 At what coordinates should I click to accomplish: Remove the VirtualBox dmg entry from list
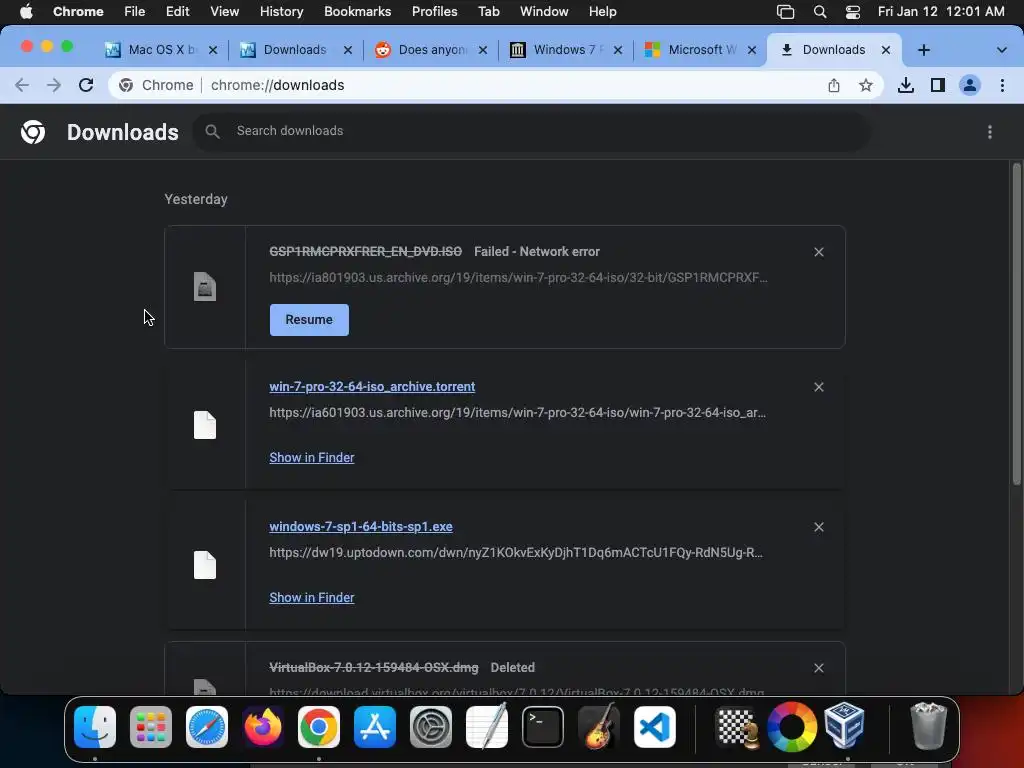[818, 668]
